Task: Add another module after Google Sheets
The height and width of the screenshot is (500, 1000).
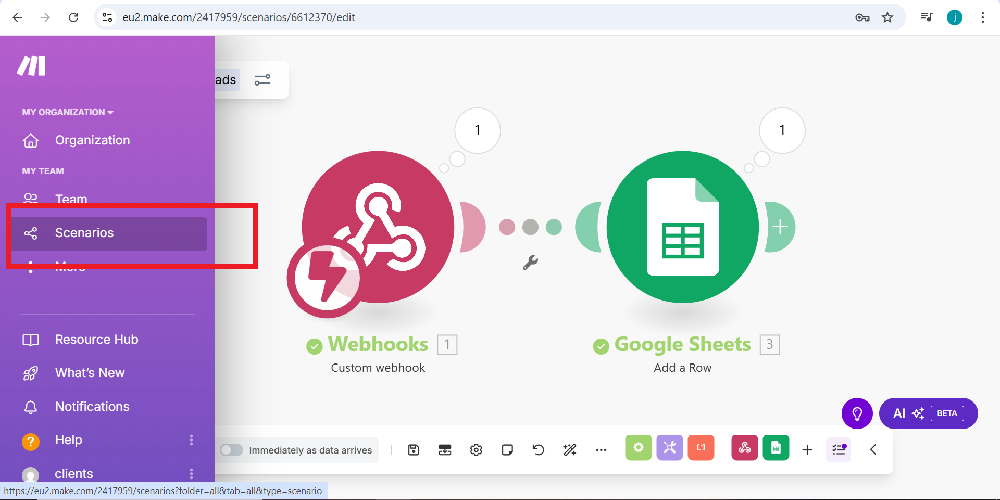Action: (781, 226)
